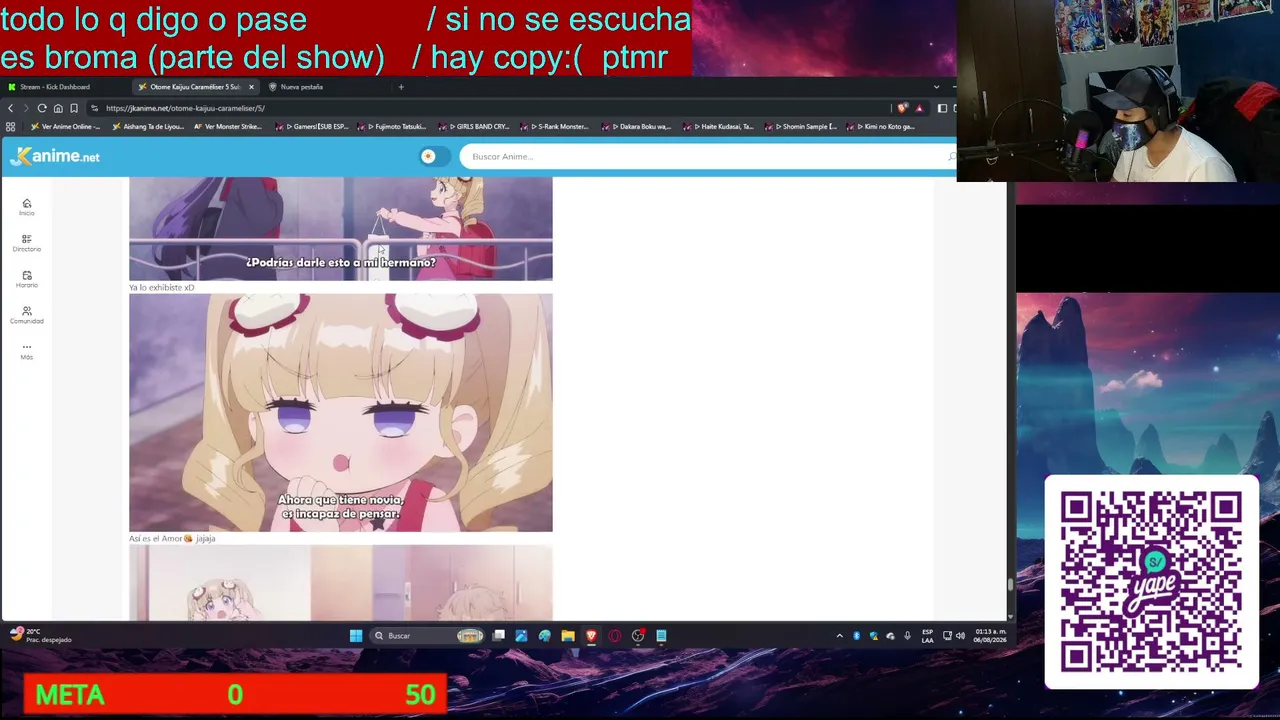
Task: Open the Opera browser taskbar icon
Action: coord(614,636)
